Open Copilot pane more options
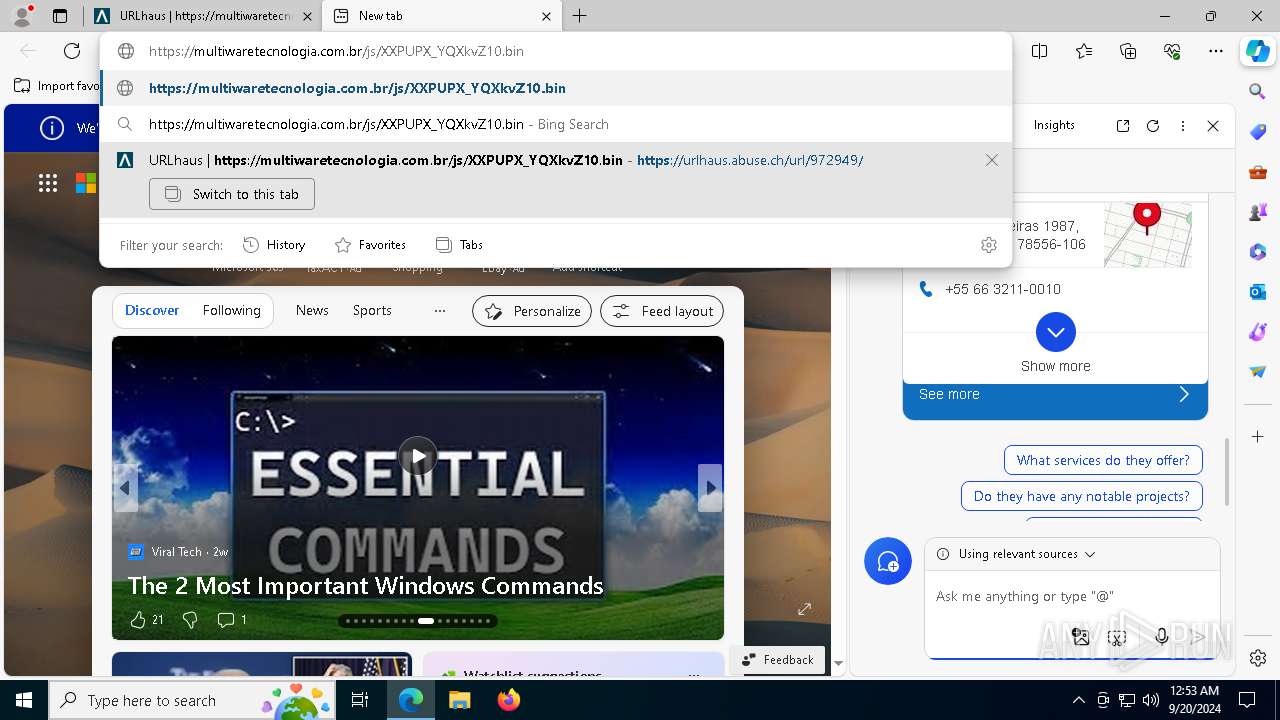Viewport: 1280px width, 720px height. click(x=1183, y=126)
